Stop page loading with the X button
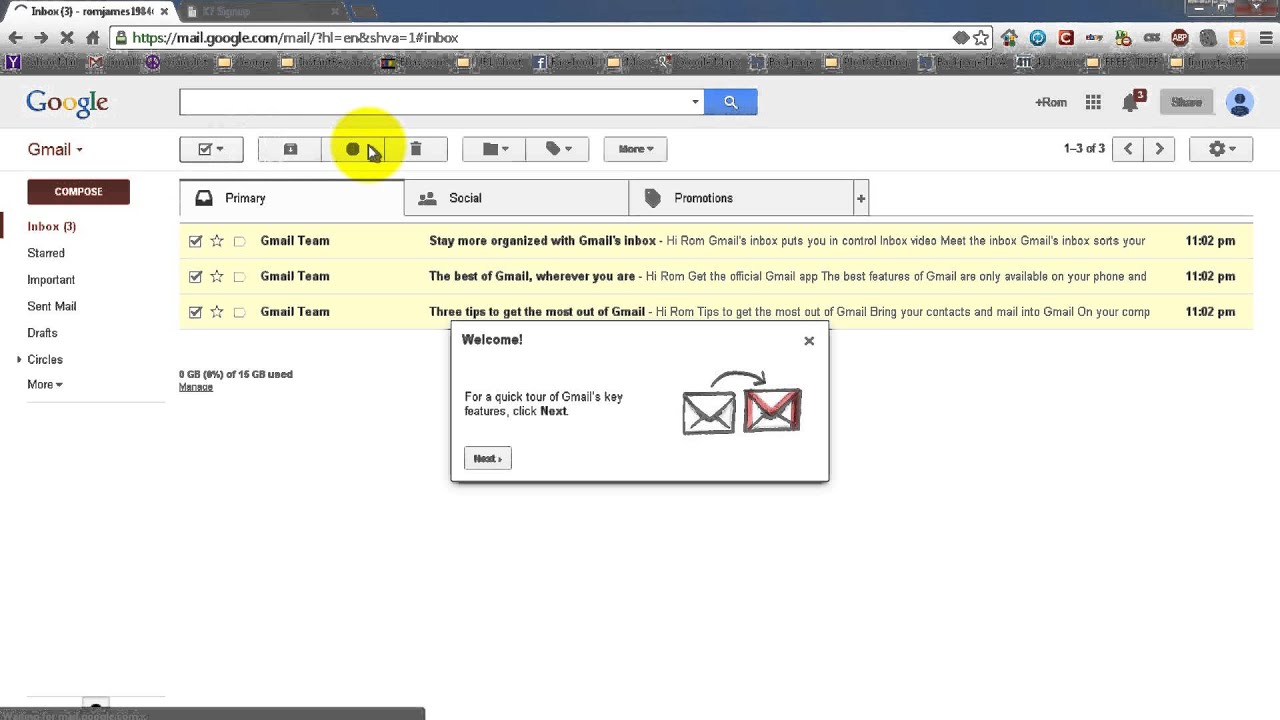This screenshot has height=720, width=1280. pyautogui.click(x=67, y=38)
